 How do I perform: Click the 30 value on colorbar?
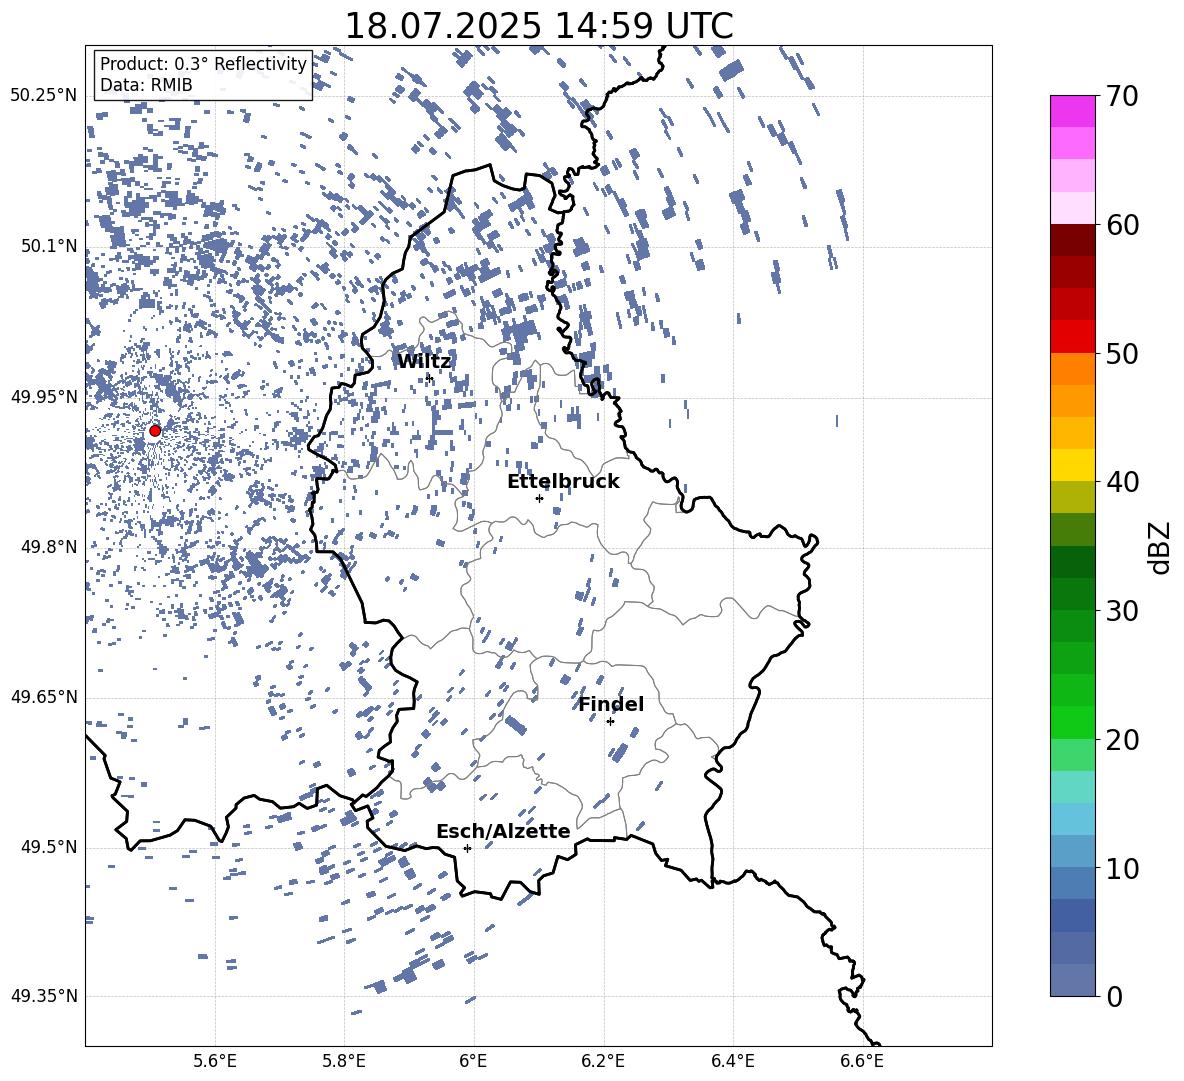[x=1122, y=611]
